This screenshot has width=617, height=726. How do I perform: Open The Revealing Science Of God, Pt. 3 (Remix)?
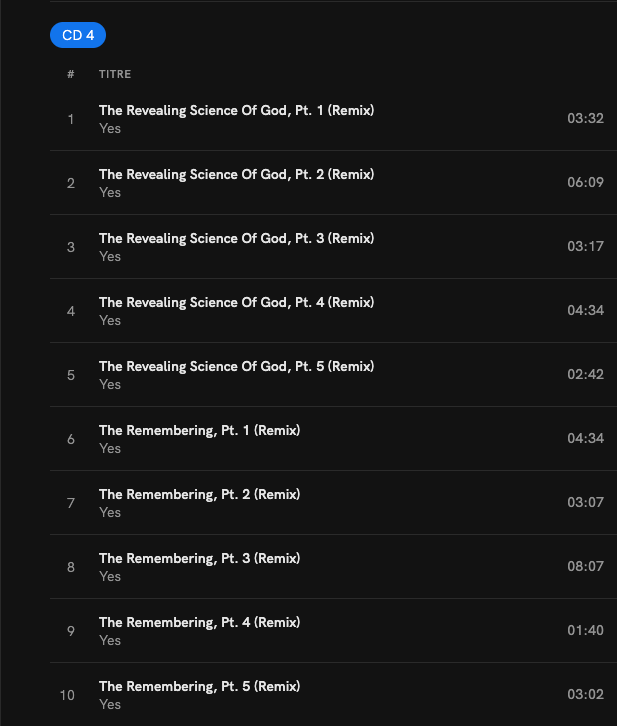point(236,238)
